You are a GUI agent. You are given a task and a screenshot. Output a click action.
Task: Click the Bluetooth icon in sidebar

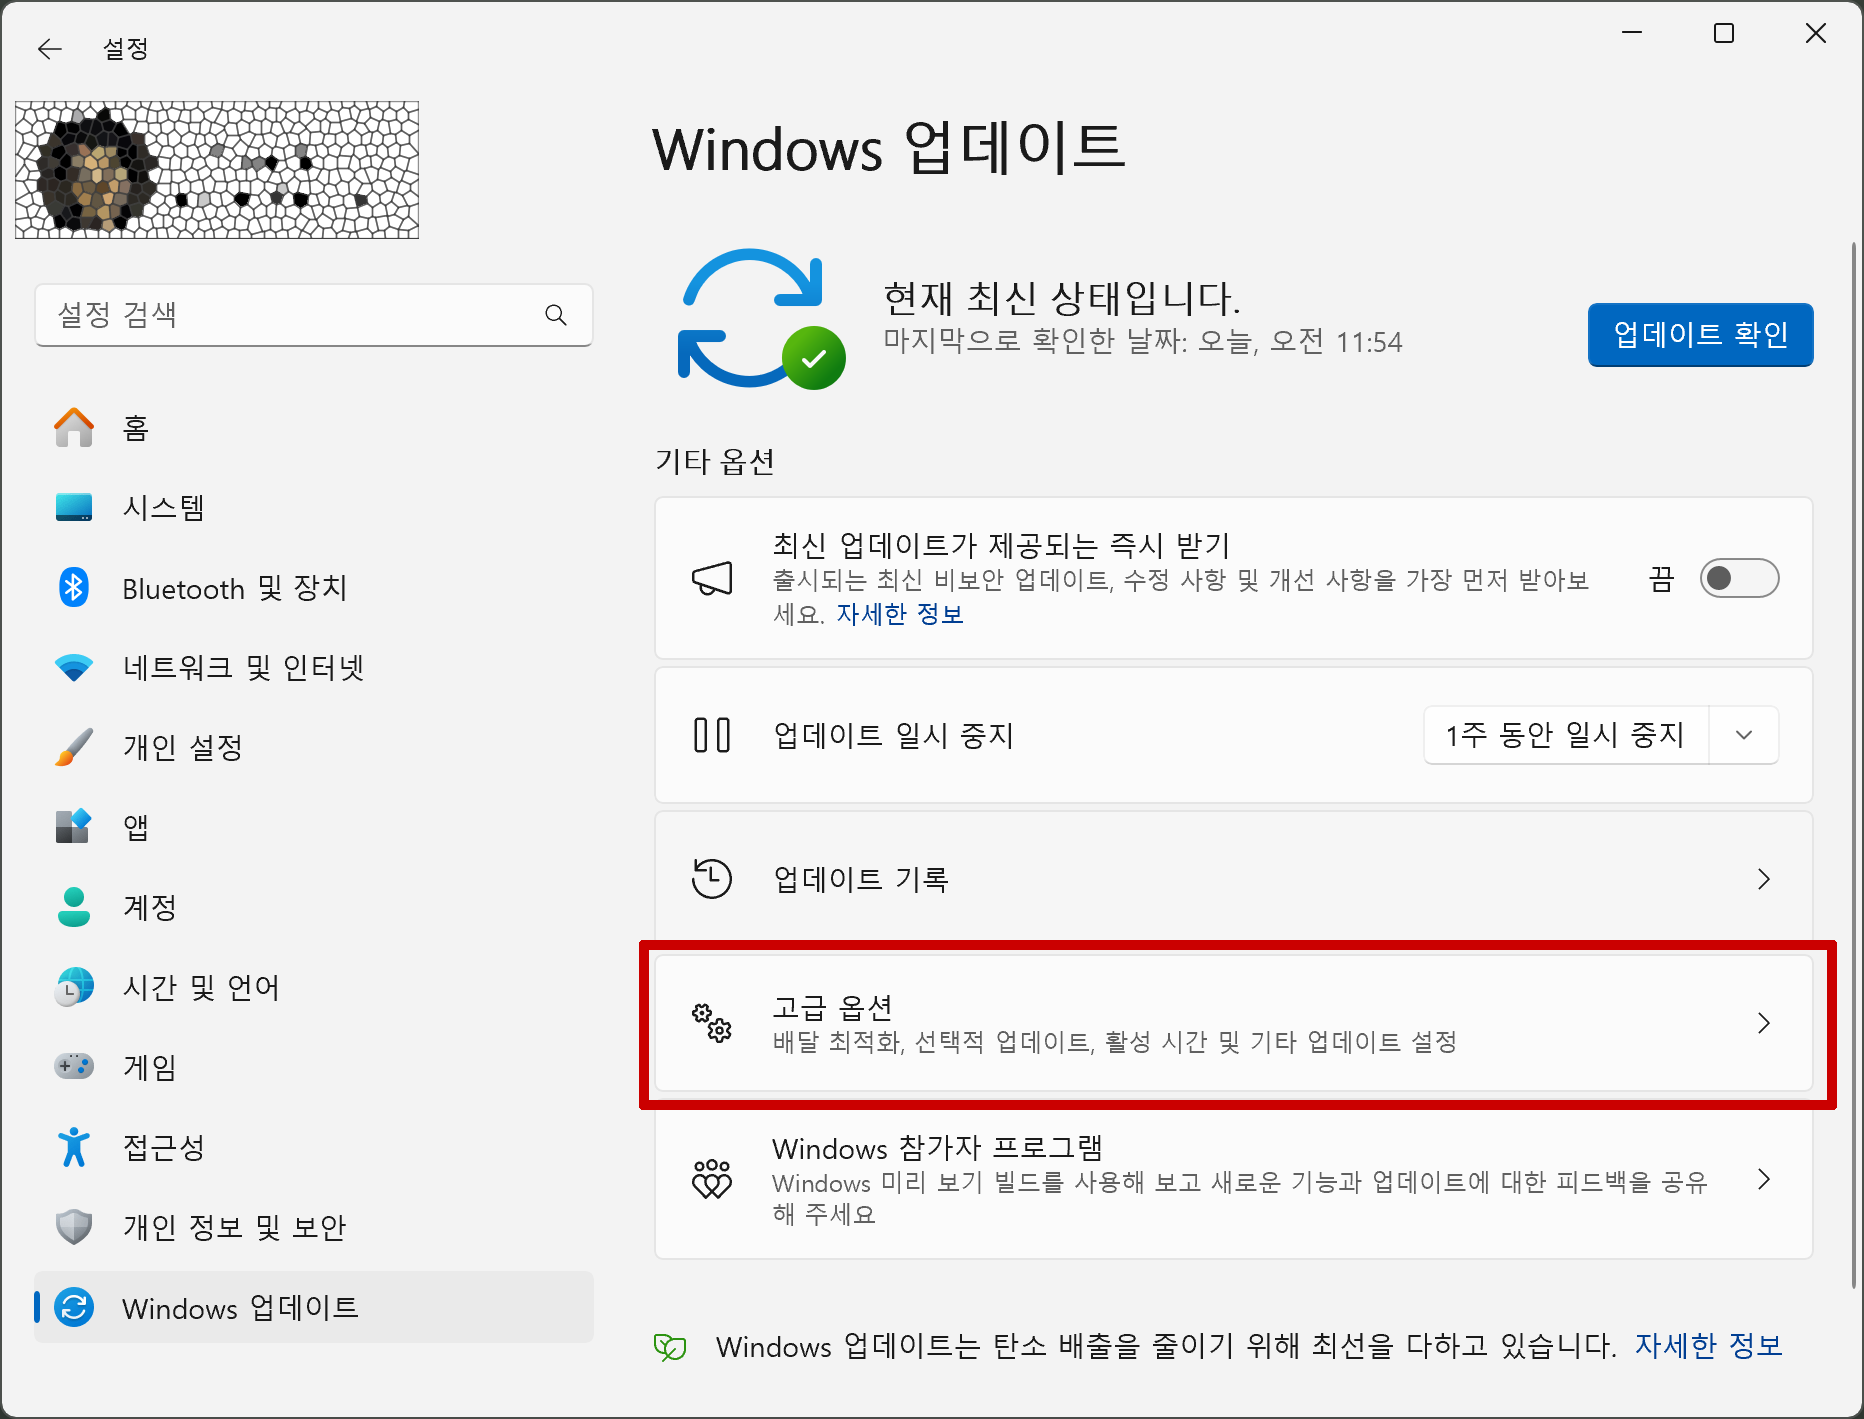tap(74, 587)
